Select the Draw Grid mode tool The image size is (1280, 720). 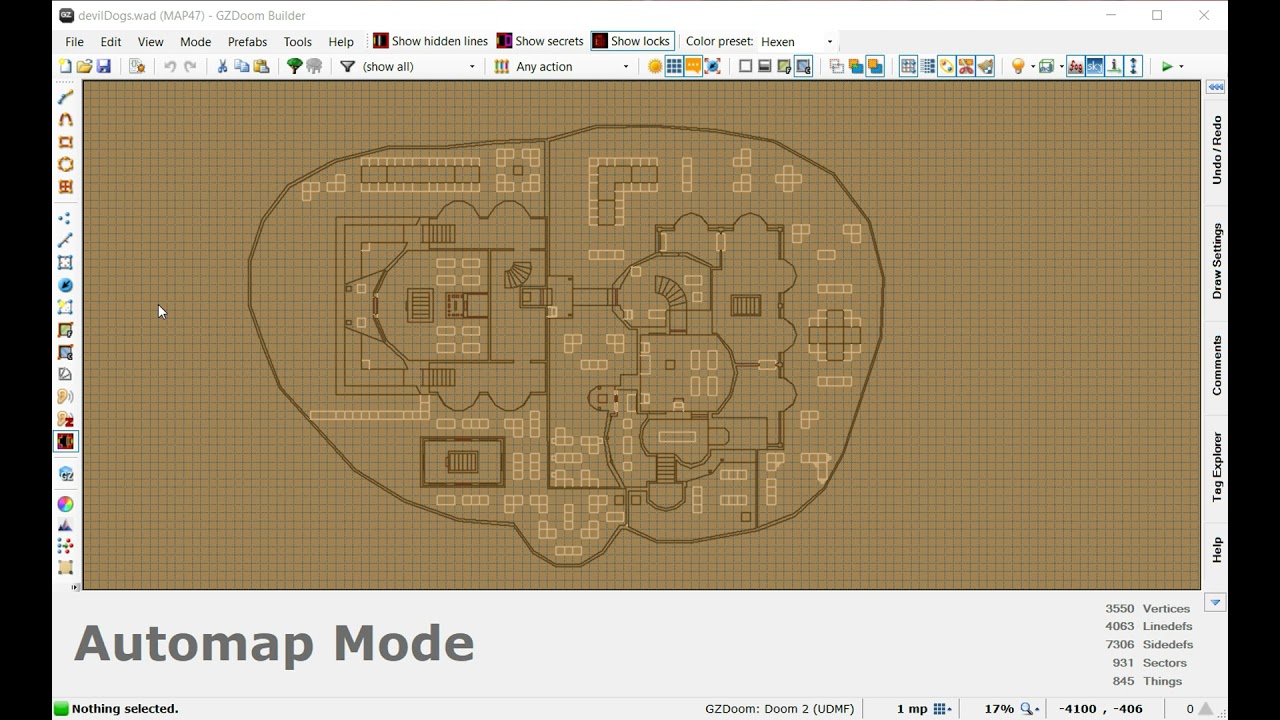65,186
